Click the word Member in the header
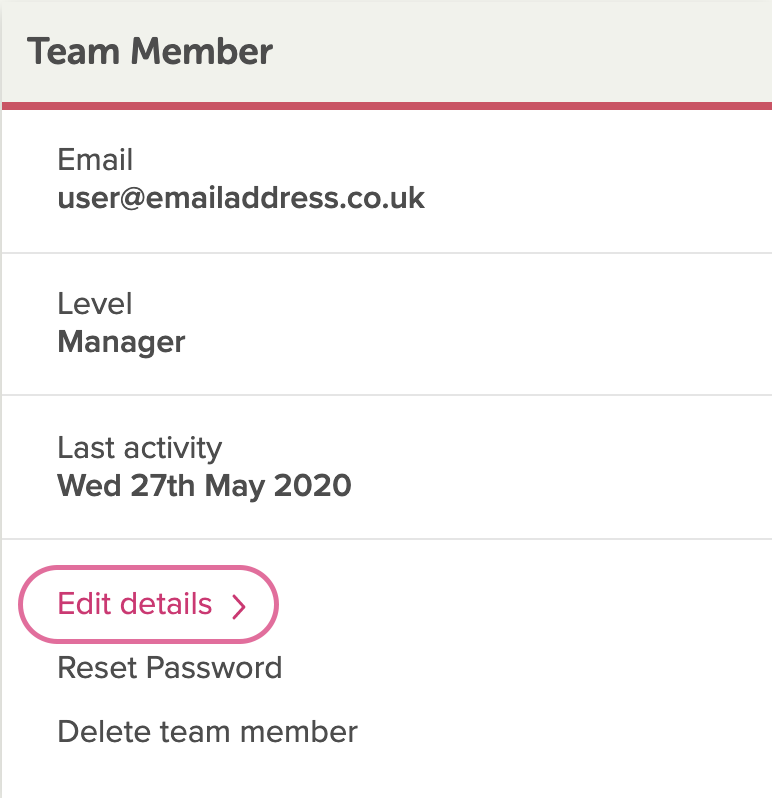The height and width of the screenshot is (798, 772). 202,51
